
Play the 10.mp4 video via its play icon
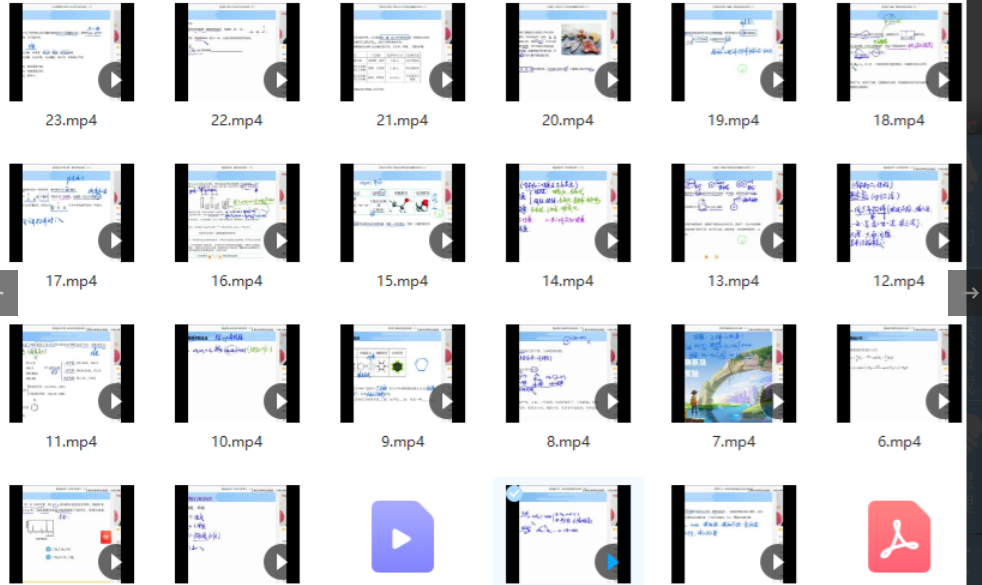coord(281,402)
